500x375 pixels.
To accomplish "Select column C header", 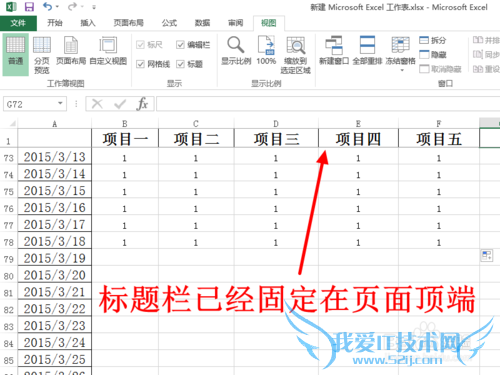I will pos(196,124).
